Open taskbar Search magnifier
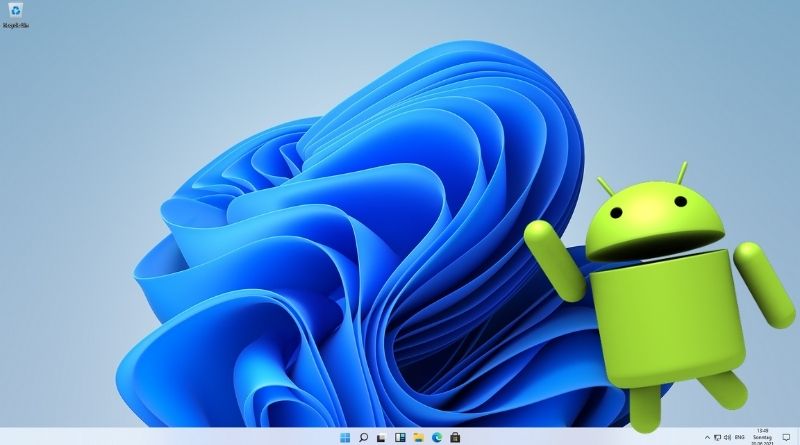 click(x=363, y=437)
